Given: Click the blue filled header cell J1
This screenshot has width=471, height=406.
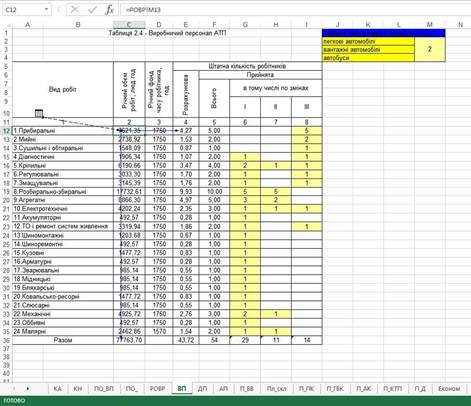Looking at the screenshot, I should pos(383,33).
